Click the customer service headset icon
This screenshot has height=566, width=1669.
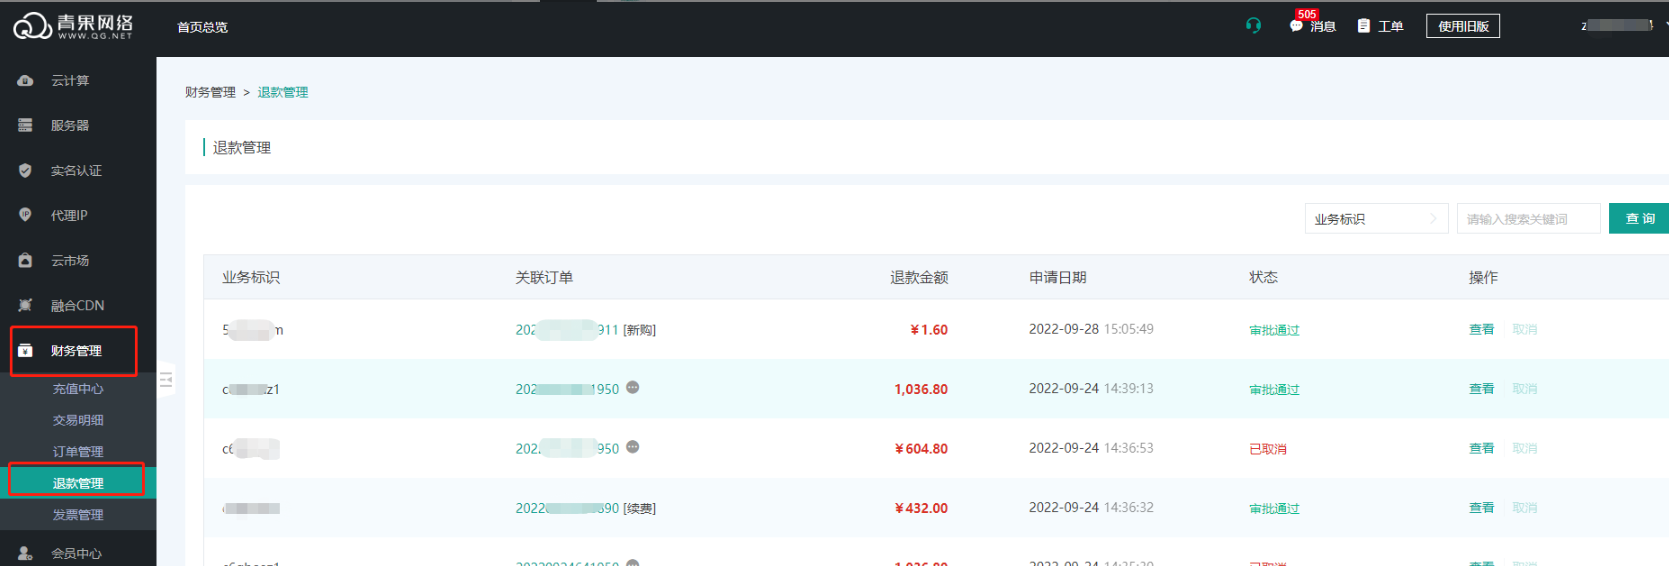[1253, 26]
